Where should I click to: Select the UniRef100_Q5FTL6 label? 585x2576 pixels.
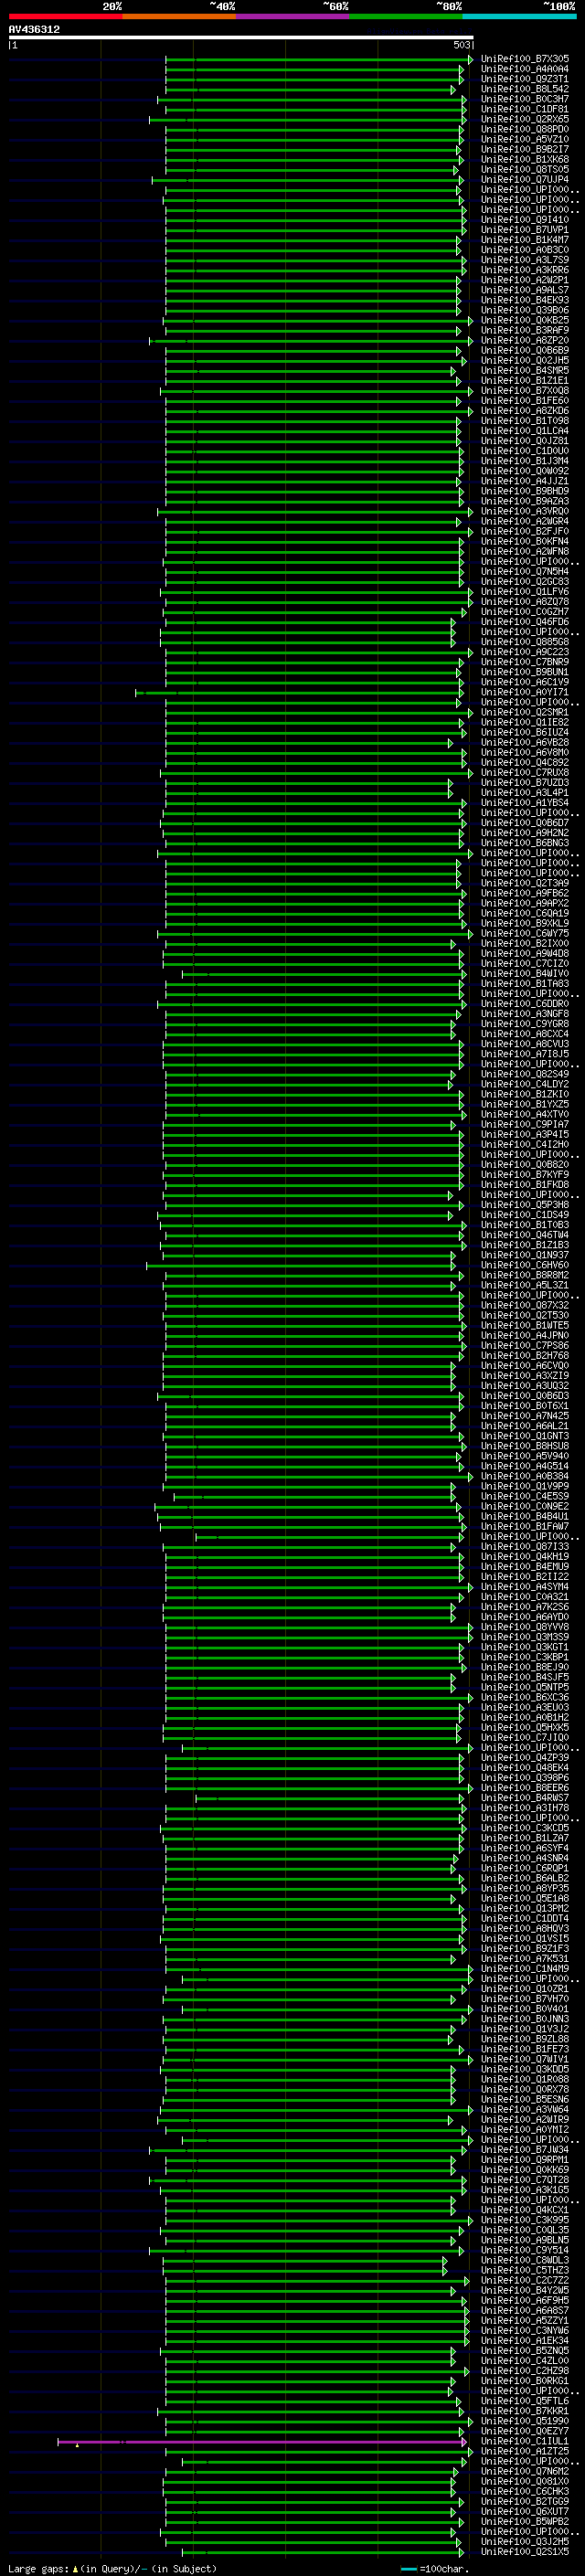click(x=524, y=2401)
